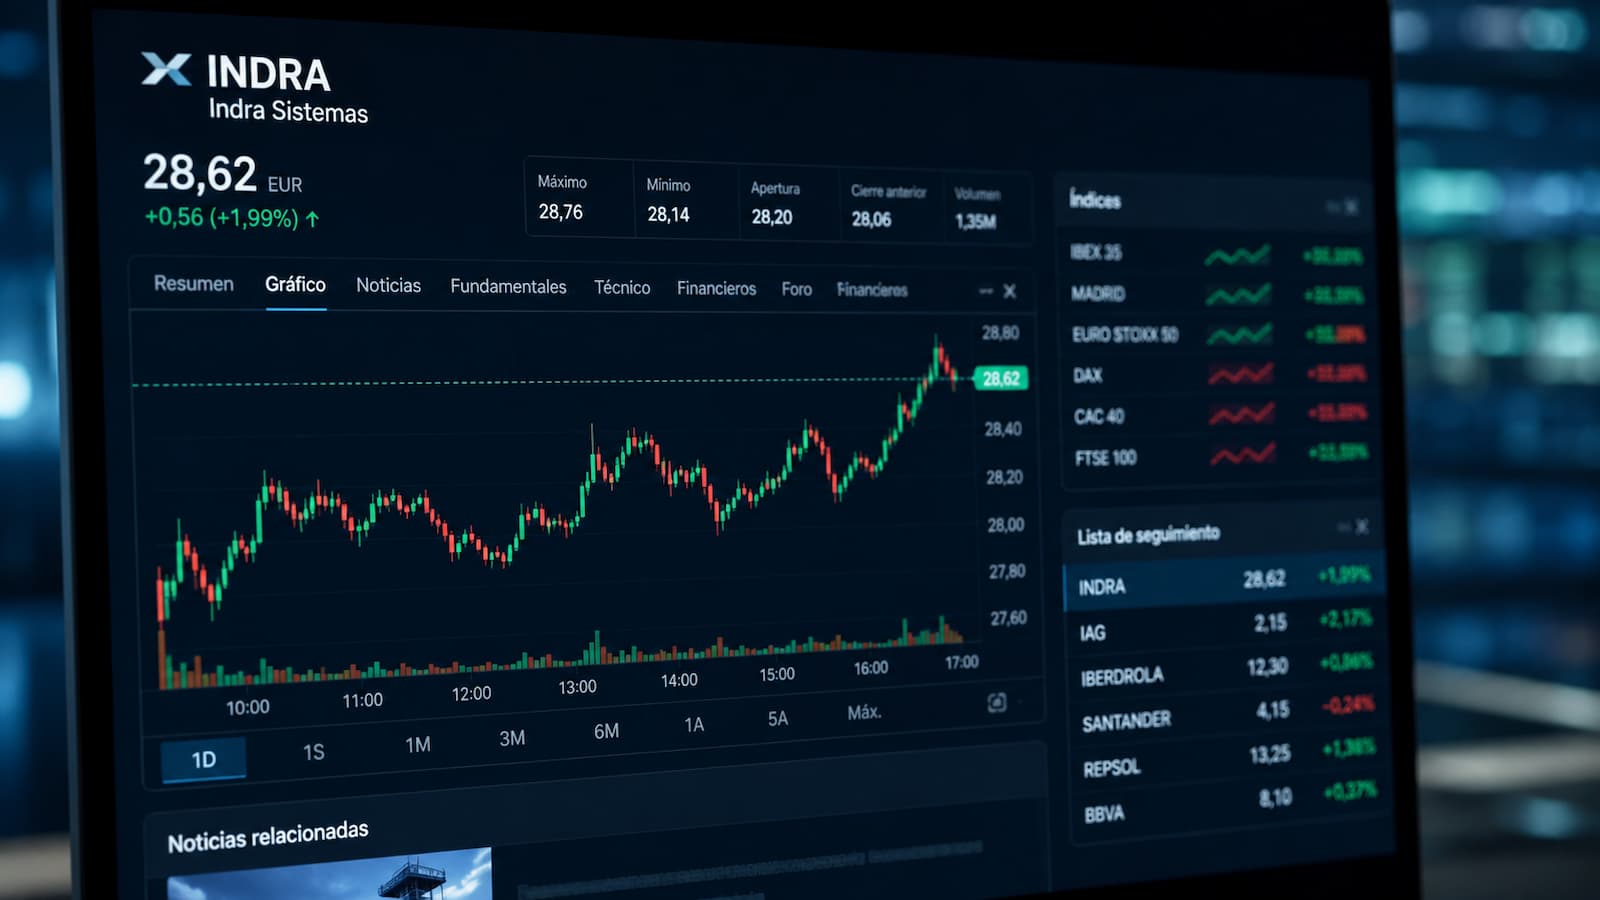1600x900 pixels.
Task: Open FTSE 100 red sparkline
Action: [1243, 455]
